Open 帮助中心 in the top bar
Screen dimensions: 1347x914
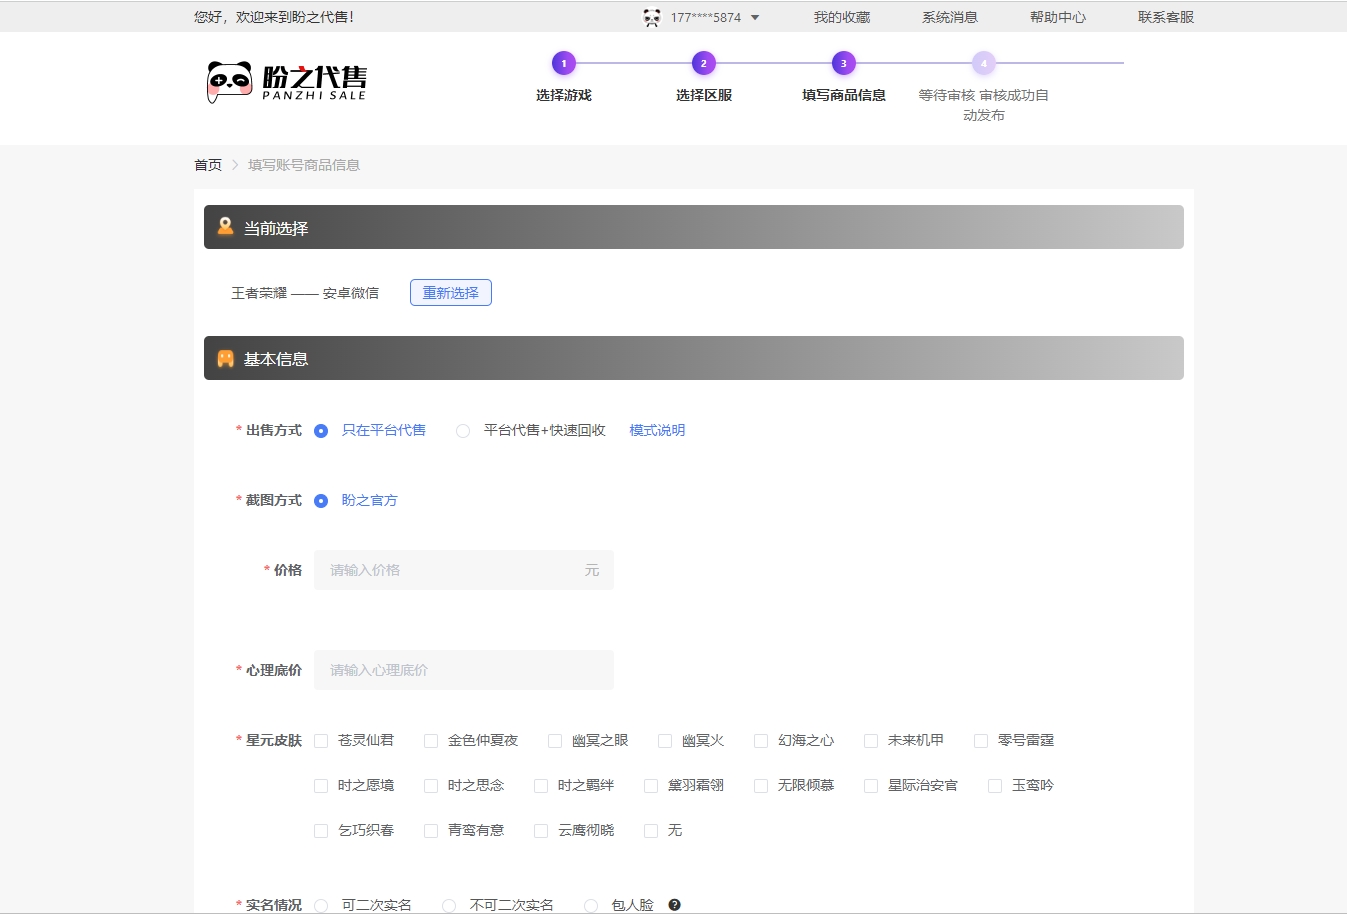tap(1058, 17)
